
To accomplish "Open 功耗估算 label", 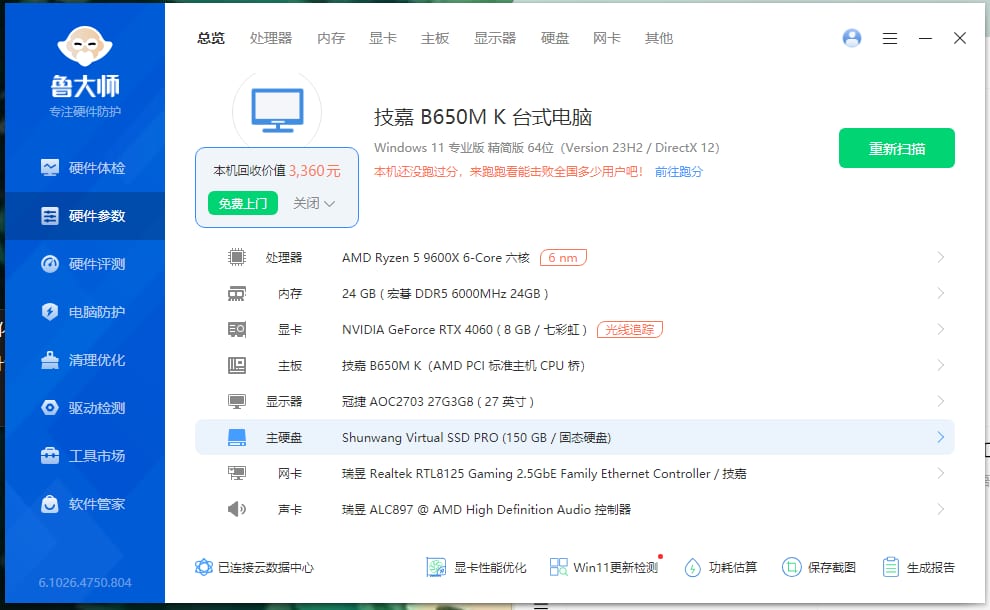I will pyautogui.click(x=732, y=568).
